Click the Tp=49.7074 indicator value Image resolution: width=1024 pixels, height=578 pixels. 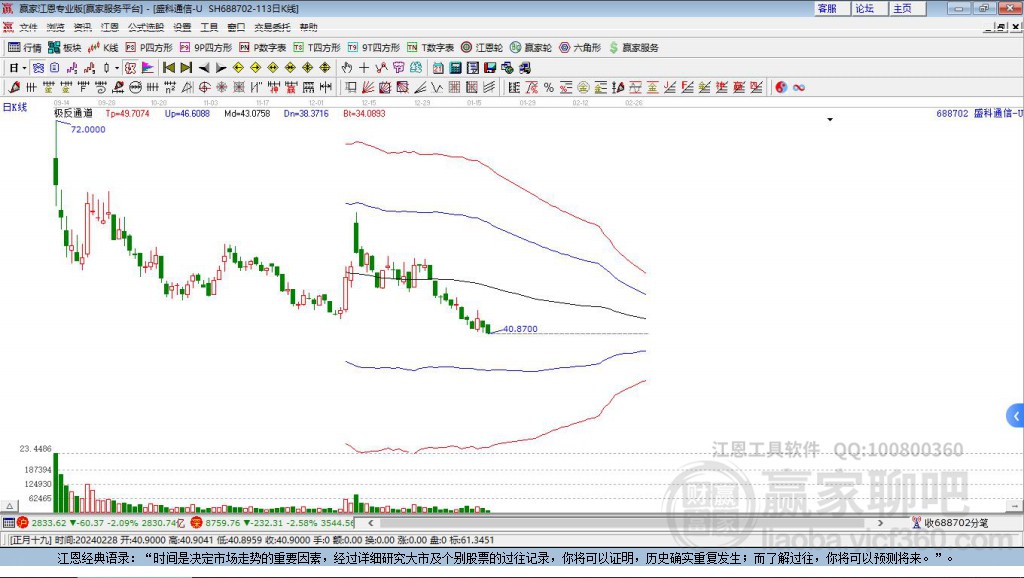pyautogui.click(x=127, y=113)
